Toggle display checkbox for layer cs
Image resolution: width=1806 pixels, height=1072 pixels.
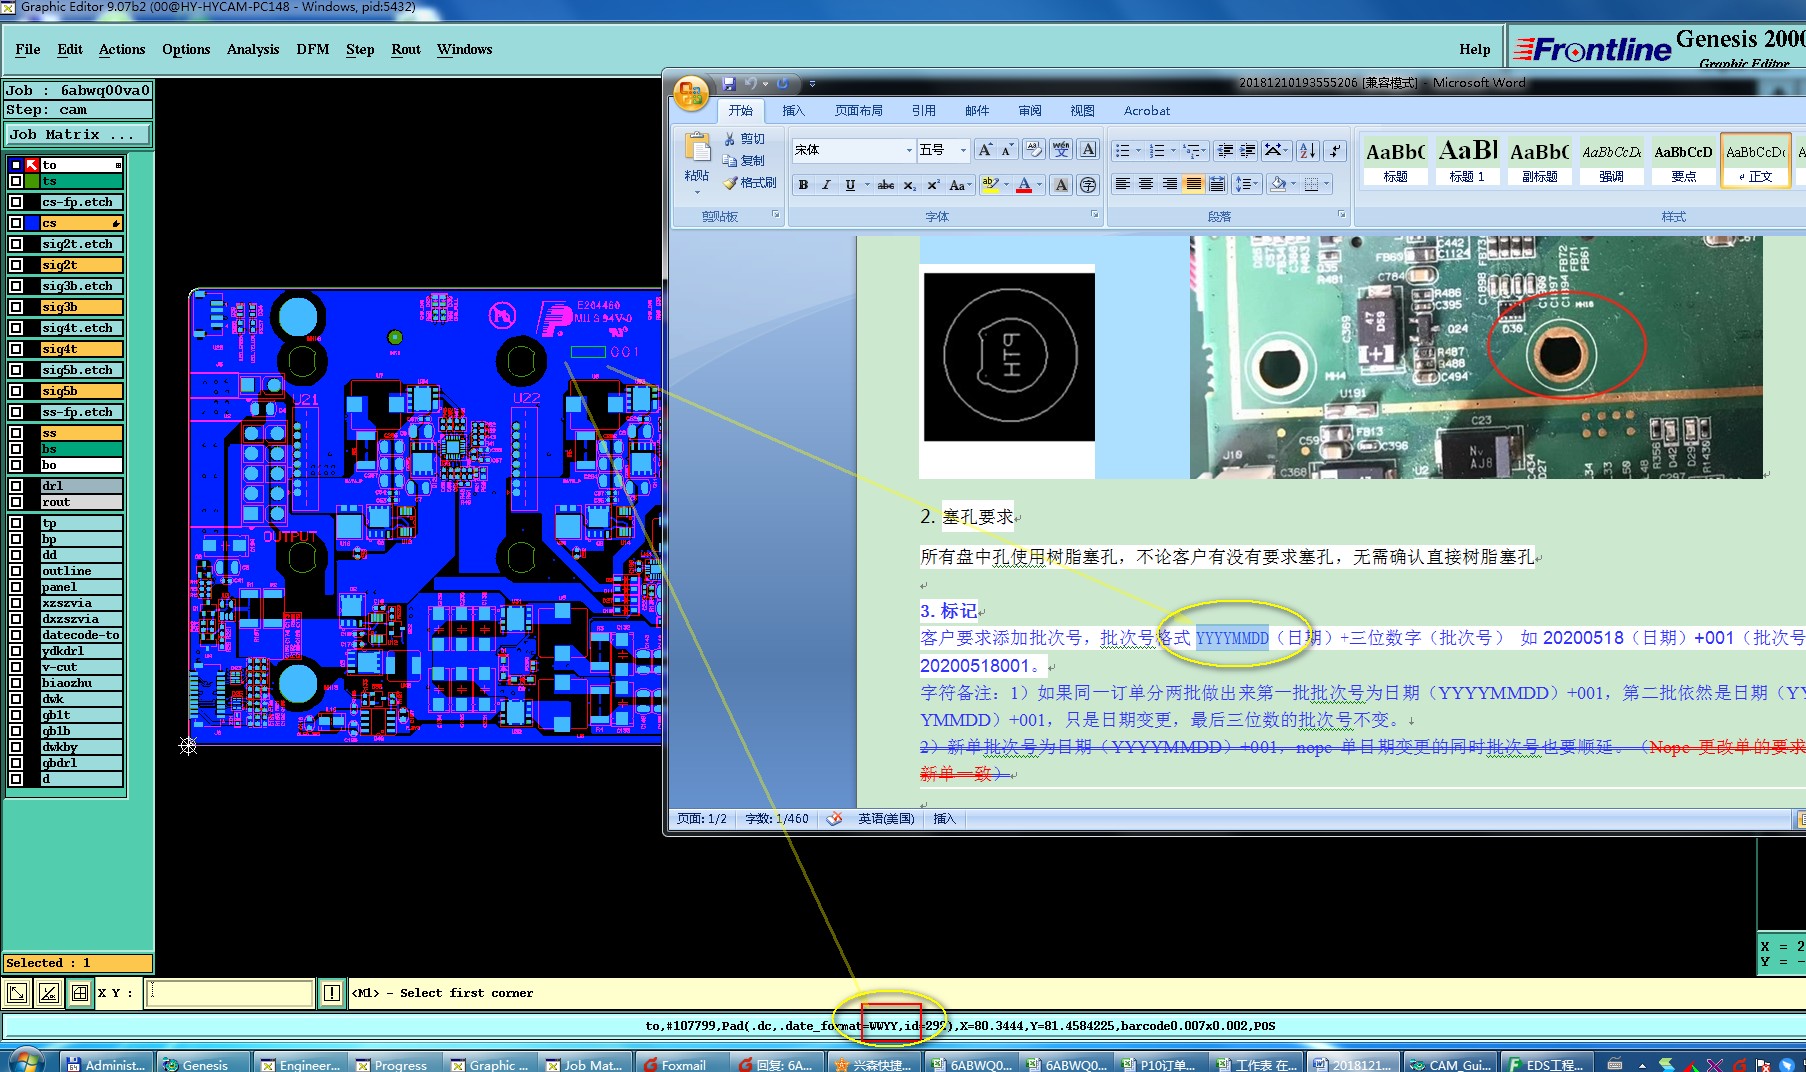pos(16,223)
